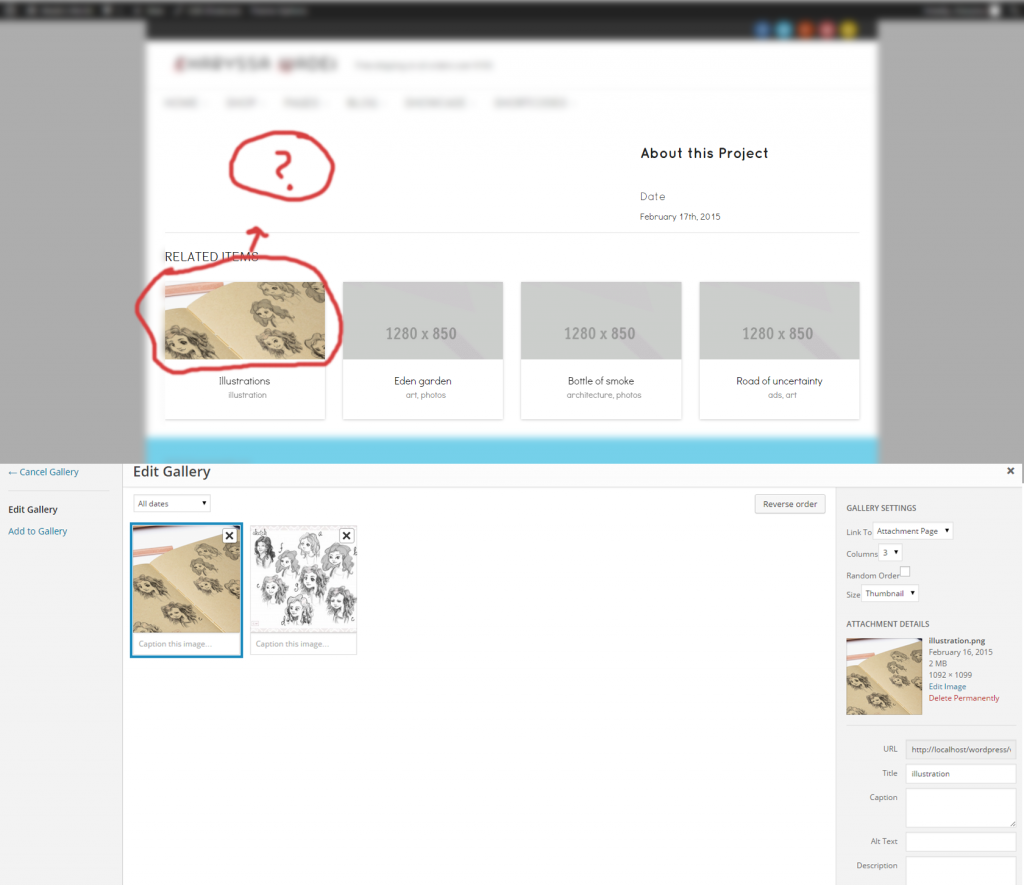Close the Edit Gallery modal

tap(1010, 471)
